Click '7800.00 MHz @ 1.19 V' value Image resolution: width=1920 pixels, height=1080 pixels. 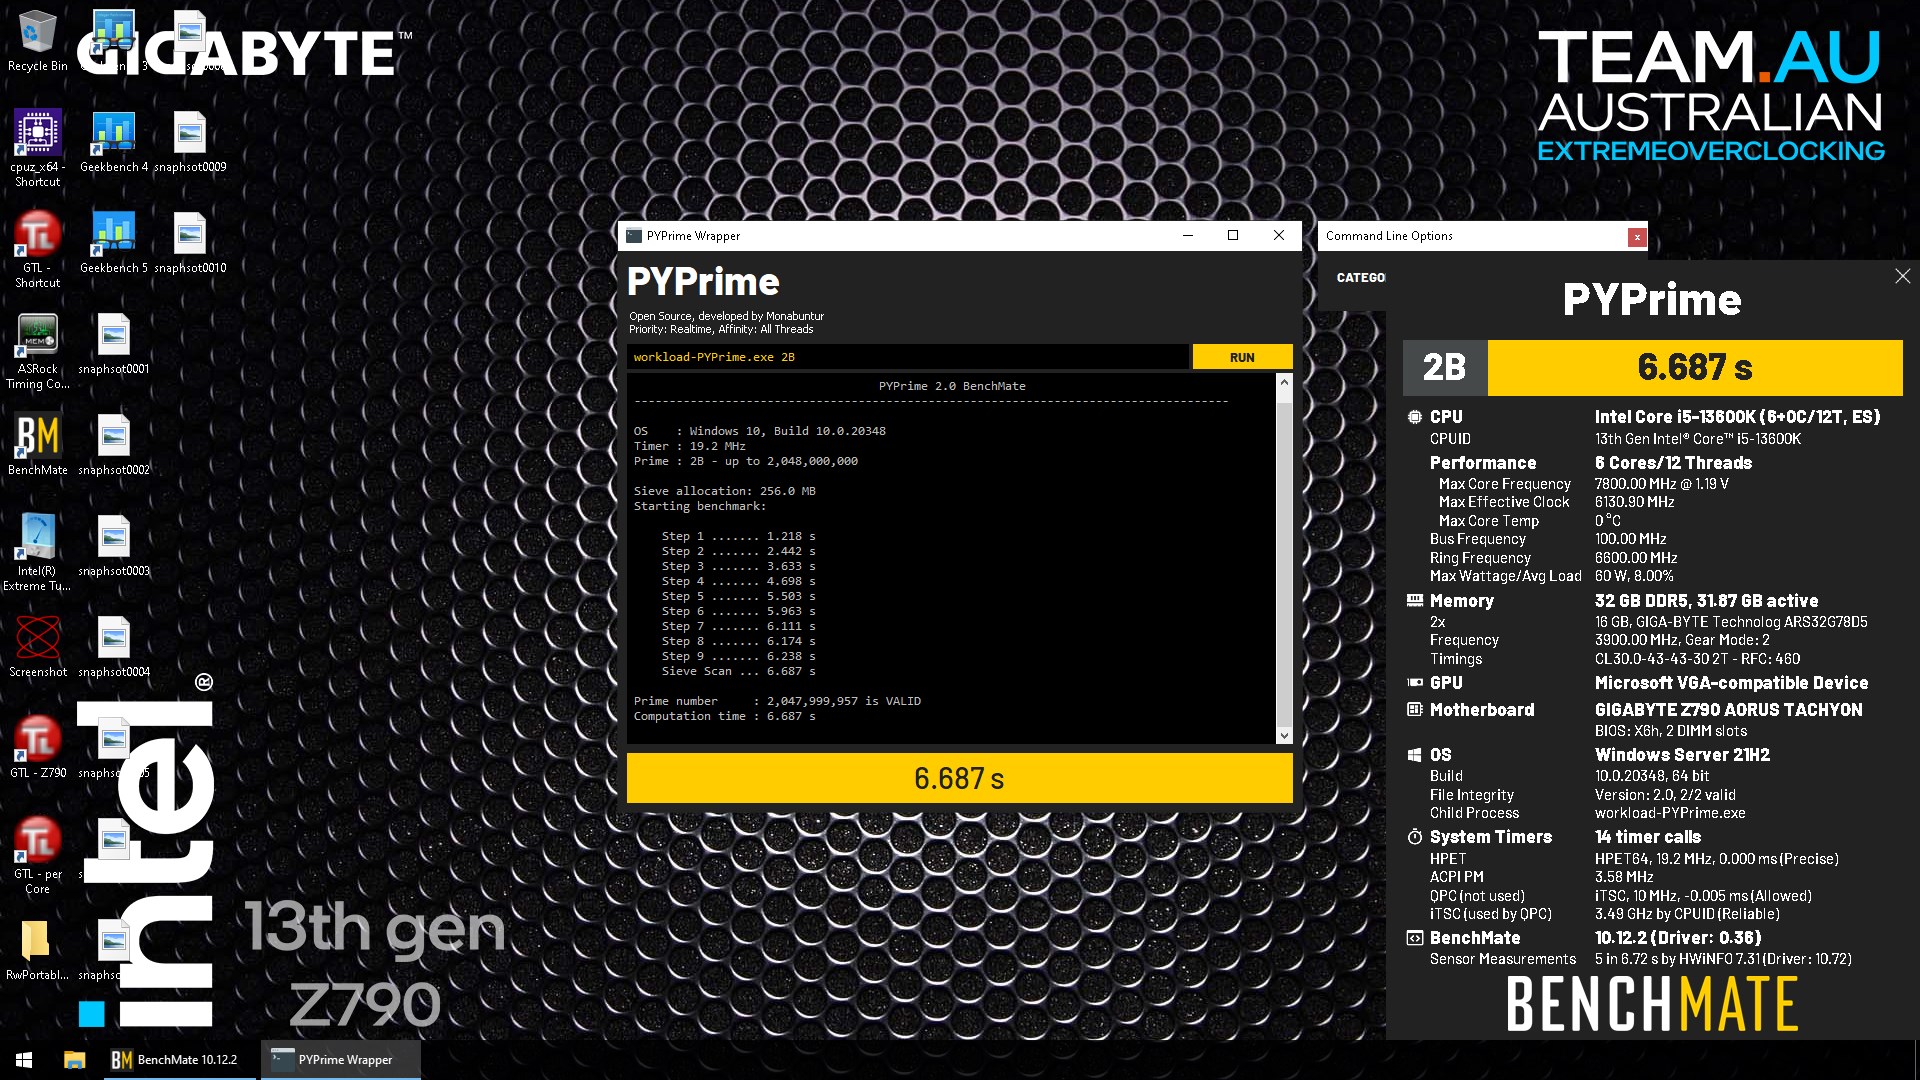click(1661, 484)
